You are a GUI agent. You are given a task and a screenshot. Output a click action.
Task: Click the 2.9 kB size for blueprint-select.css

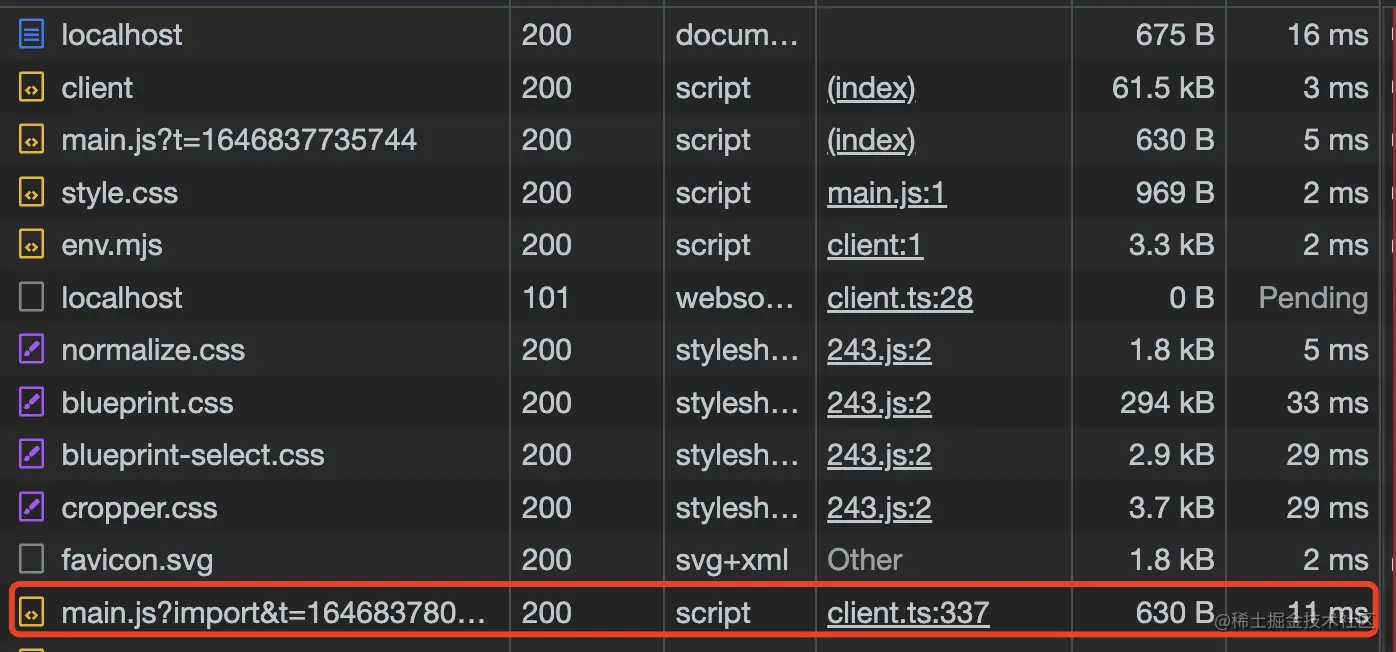click(x=1172, y=455)
